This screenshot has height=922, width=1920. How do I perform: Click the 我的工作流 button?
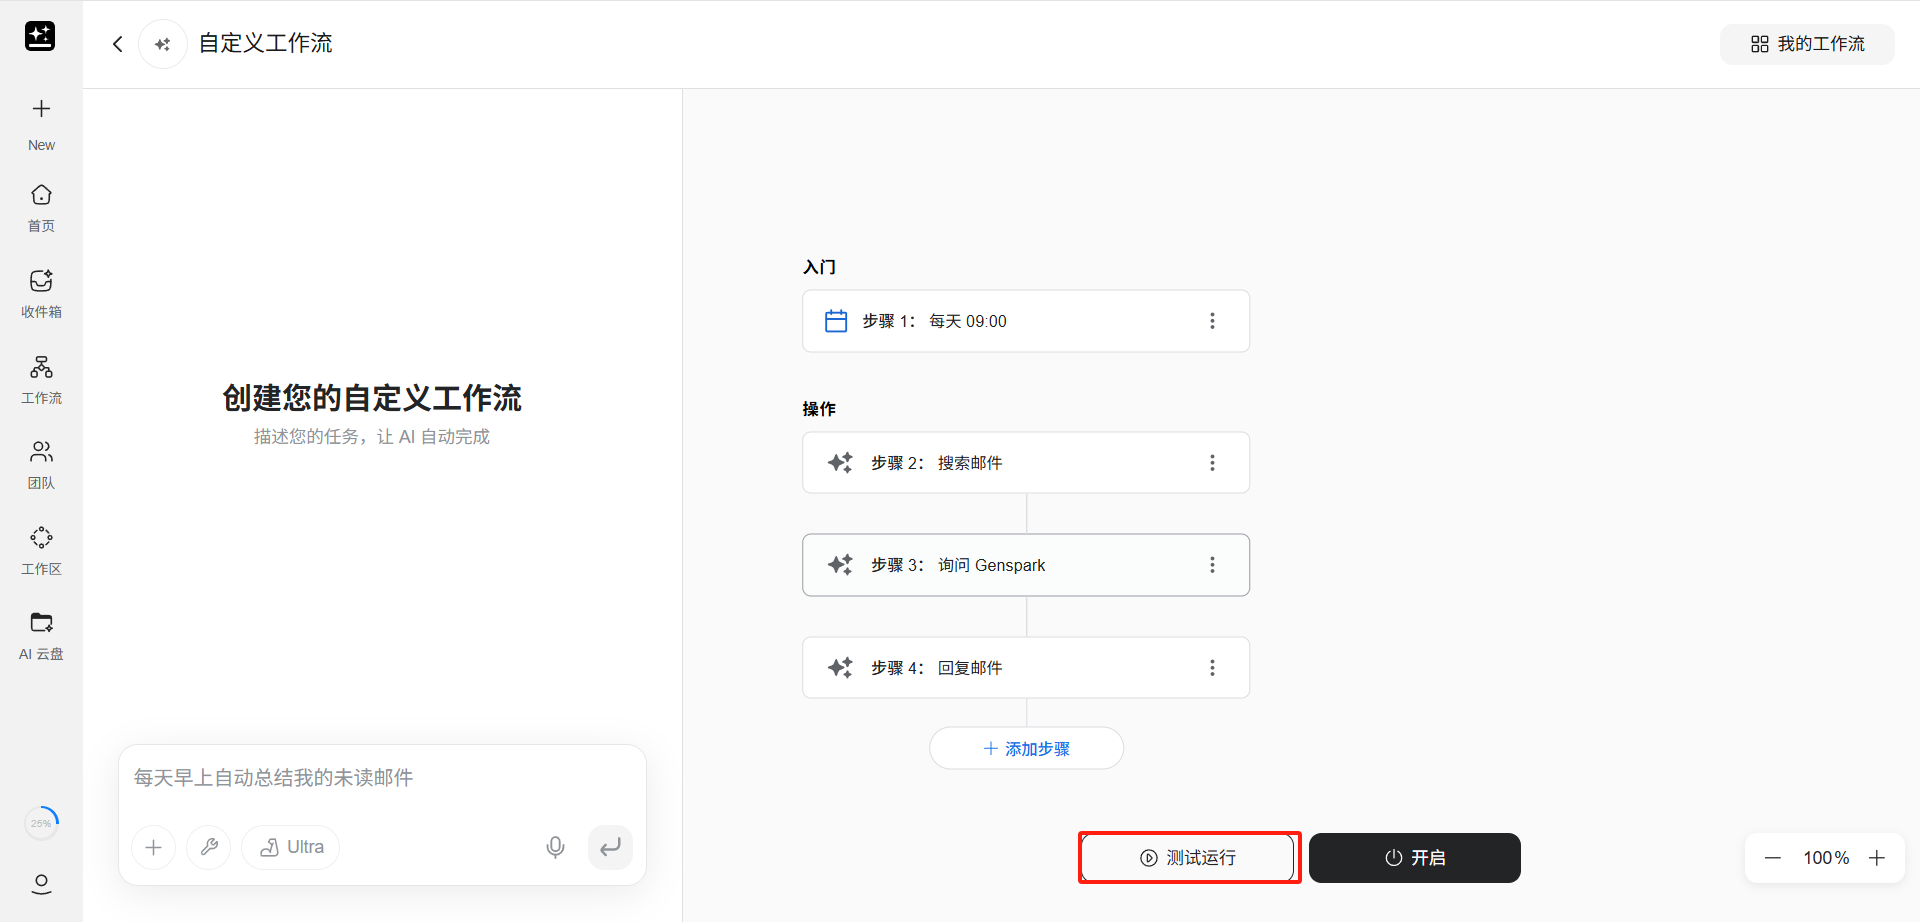1807,44
